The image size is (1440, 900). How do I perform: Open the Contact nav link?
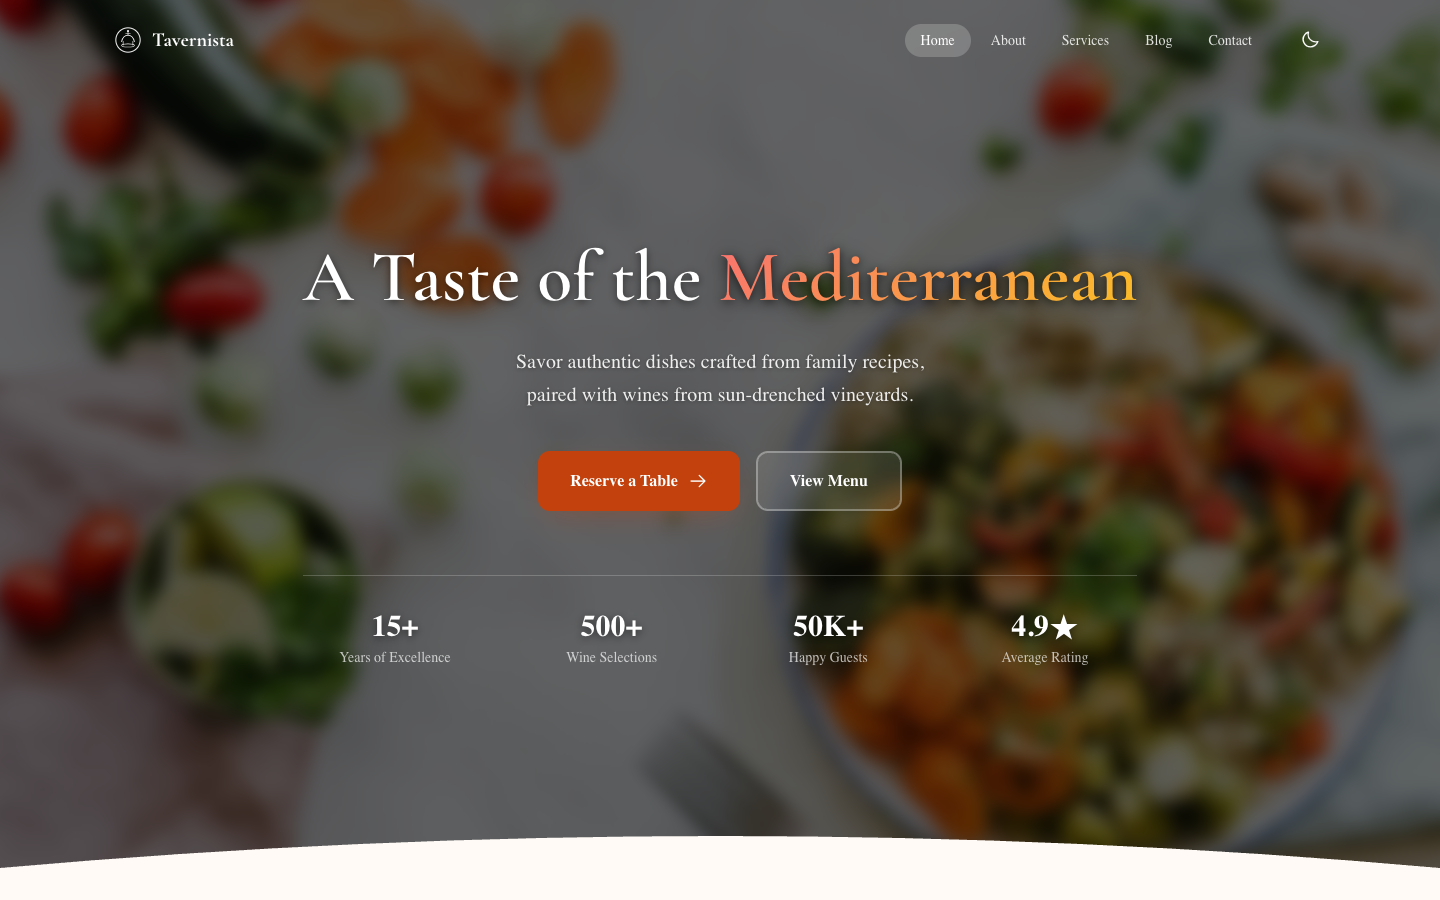click(1230, 40)
